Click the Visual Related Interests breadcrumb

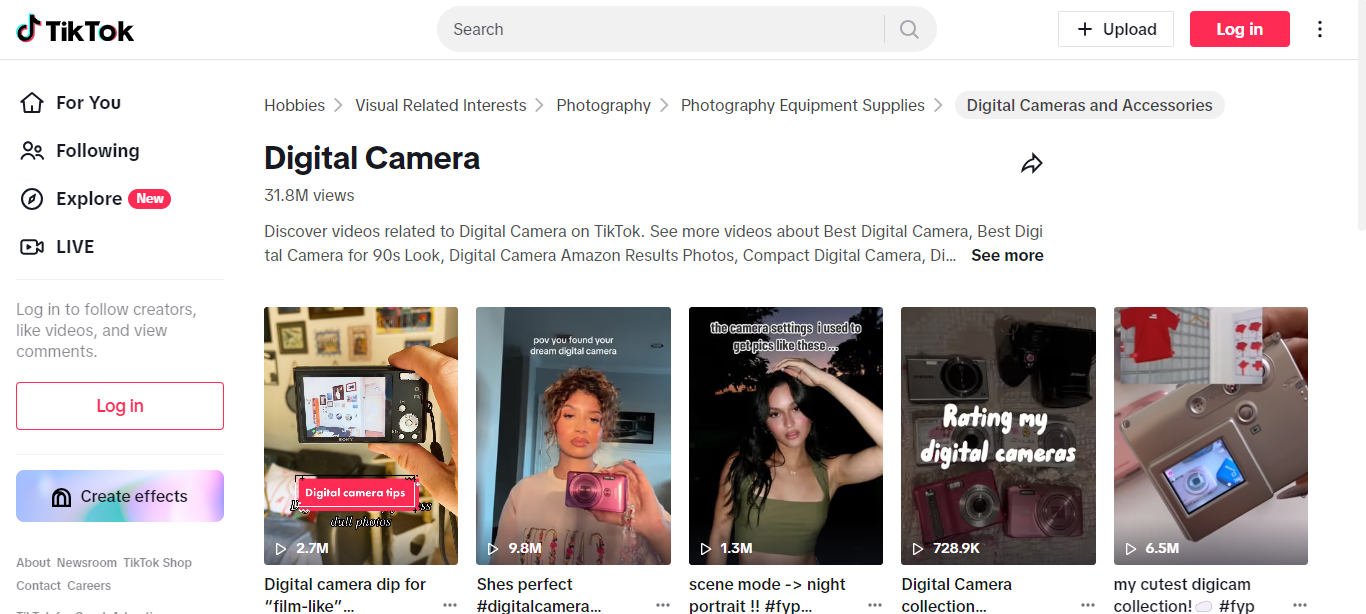pyautogui.click(x=440, y=105)
